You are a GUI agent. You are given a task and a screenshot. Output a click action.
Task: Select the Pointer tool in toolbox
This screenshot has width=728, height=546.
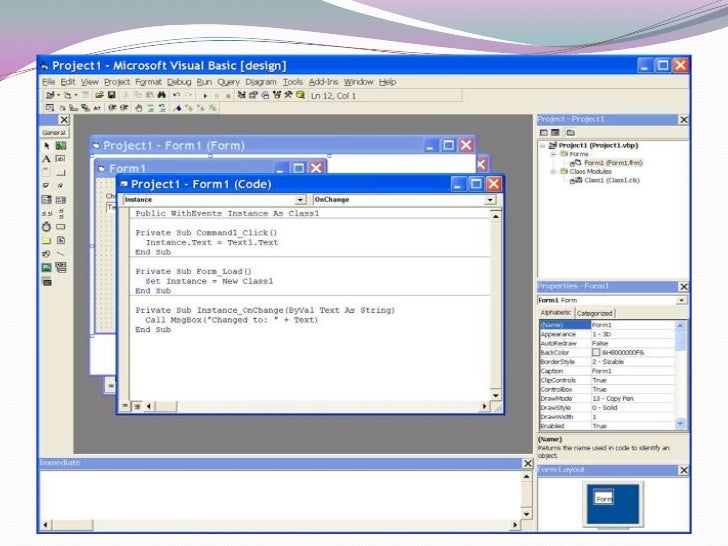click(46, 146)
